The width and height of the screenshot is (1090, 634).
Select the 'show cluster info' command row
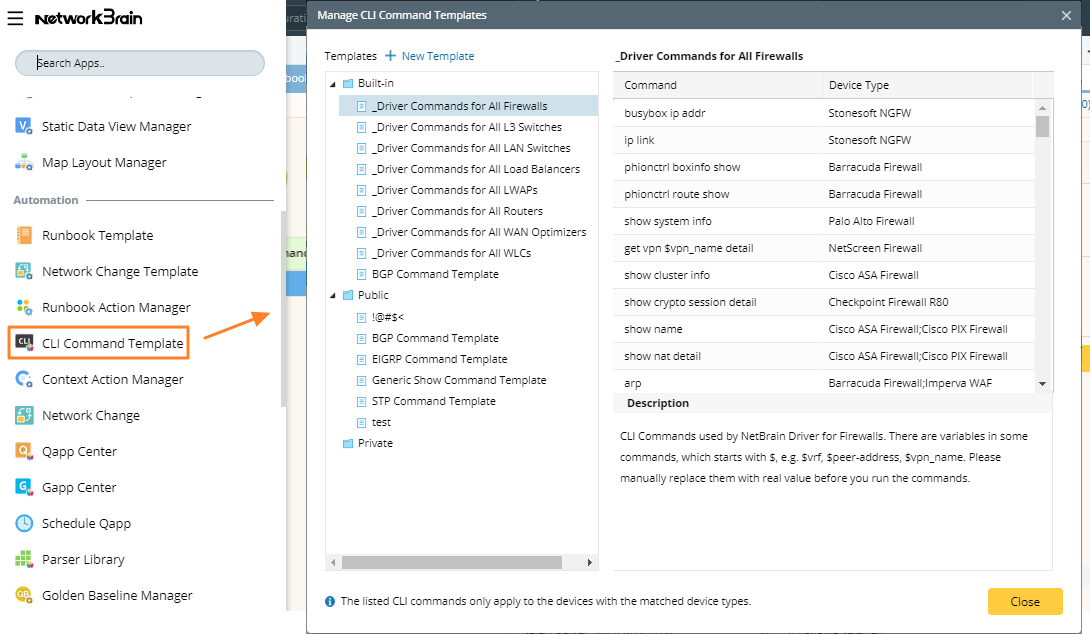(x=824, y=275)
